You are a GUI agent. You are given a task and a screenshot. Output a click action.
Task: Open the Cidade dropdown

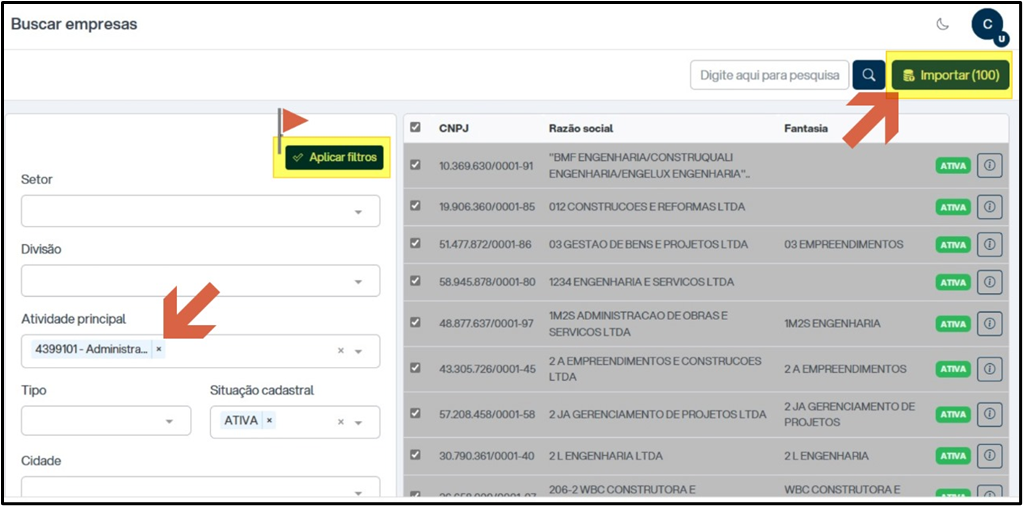(x=200, y=488)
